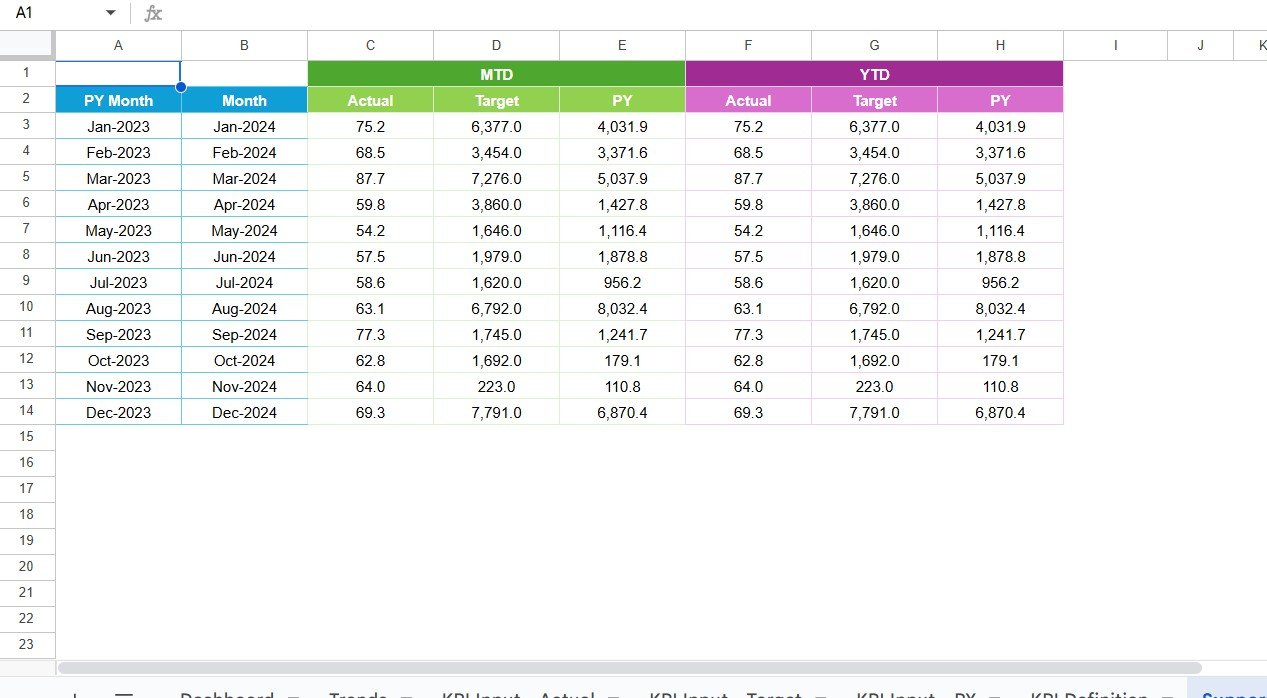Switch to the Dashboard sheet tab
This screenshot has width=1267, height=698.
coord(228,694)
